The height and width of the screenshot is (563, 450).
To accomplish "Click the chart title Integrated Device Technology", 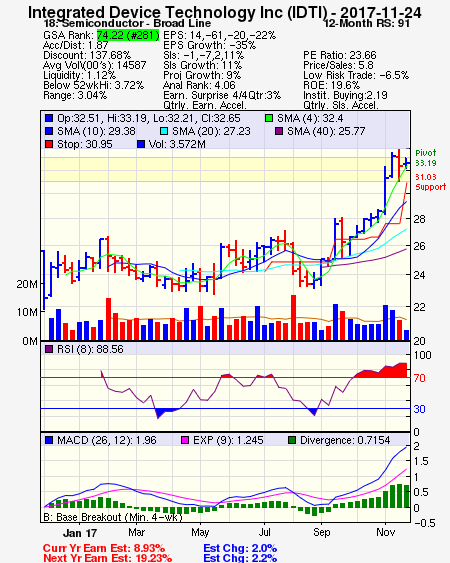I will click(x=224, y=13).
